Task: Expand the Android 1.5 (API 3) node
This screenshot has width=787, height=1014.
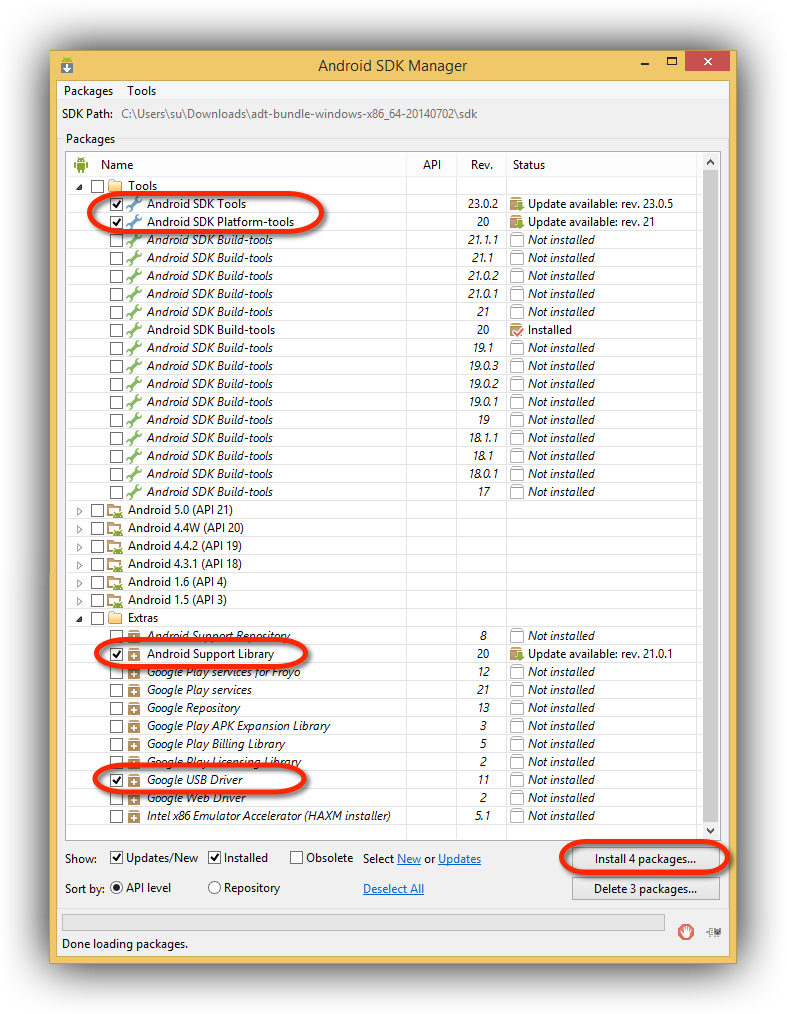Action: tap(80, 601)
